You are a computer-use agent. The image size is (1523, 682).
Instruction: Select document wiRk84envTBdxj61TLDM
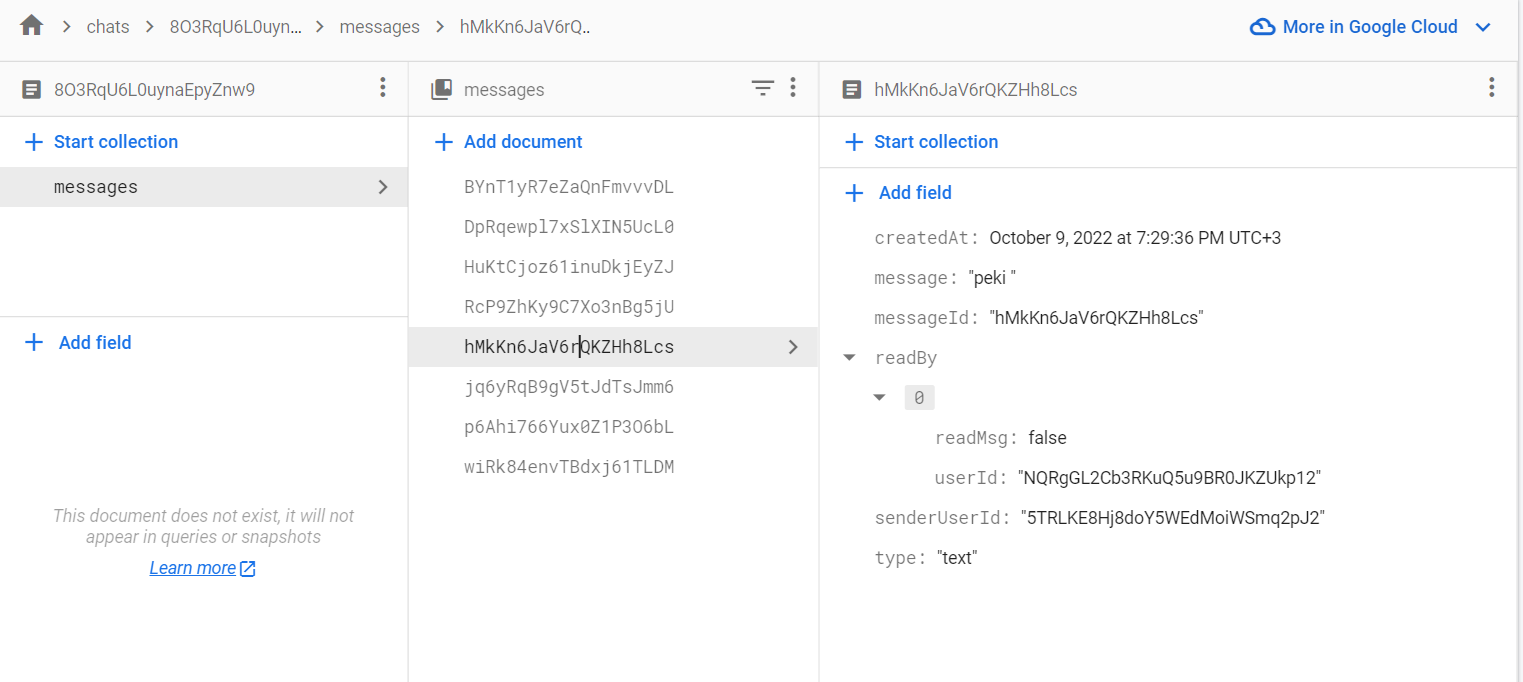(568, 466)
